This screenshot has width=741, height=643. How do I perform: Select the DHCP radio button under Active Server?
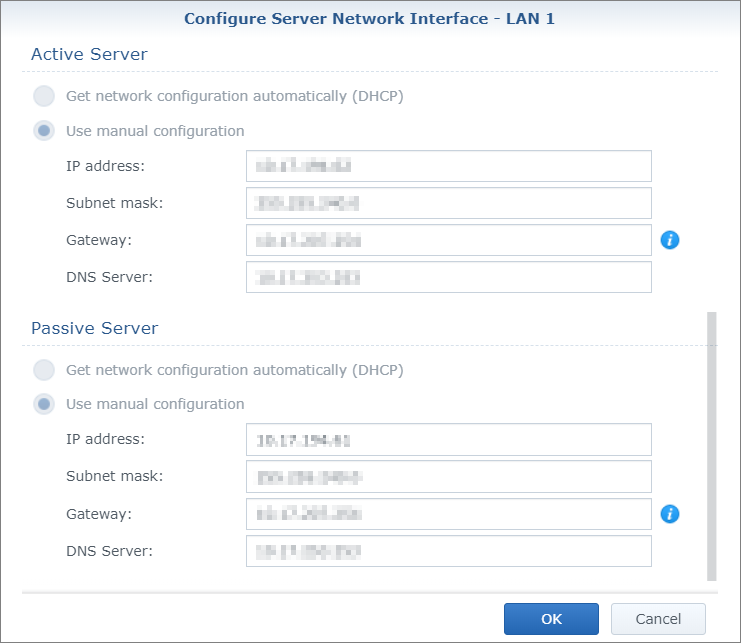pyautogui.click(x=44, y=96)
